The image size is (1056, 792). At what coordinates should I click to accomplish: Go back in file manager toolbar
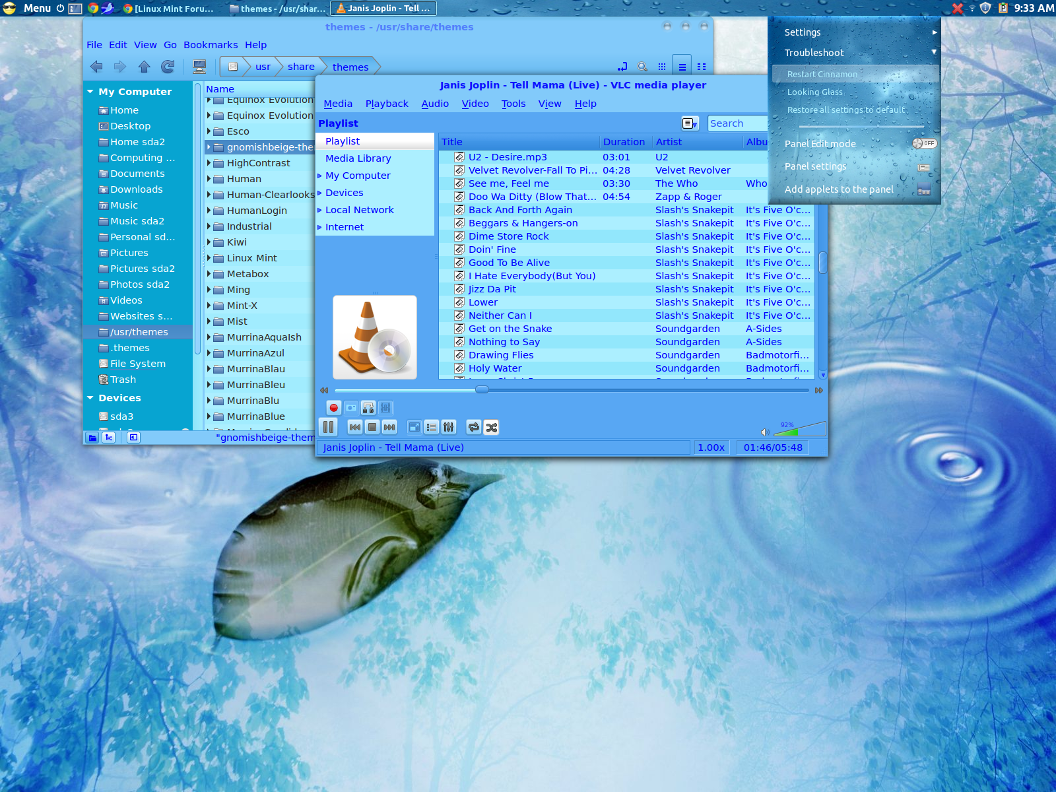pyautogui.click(x=96, y=67)
